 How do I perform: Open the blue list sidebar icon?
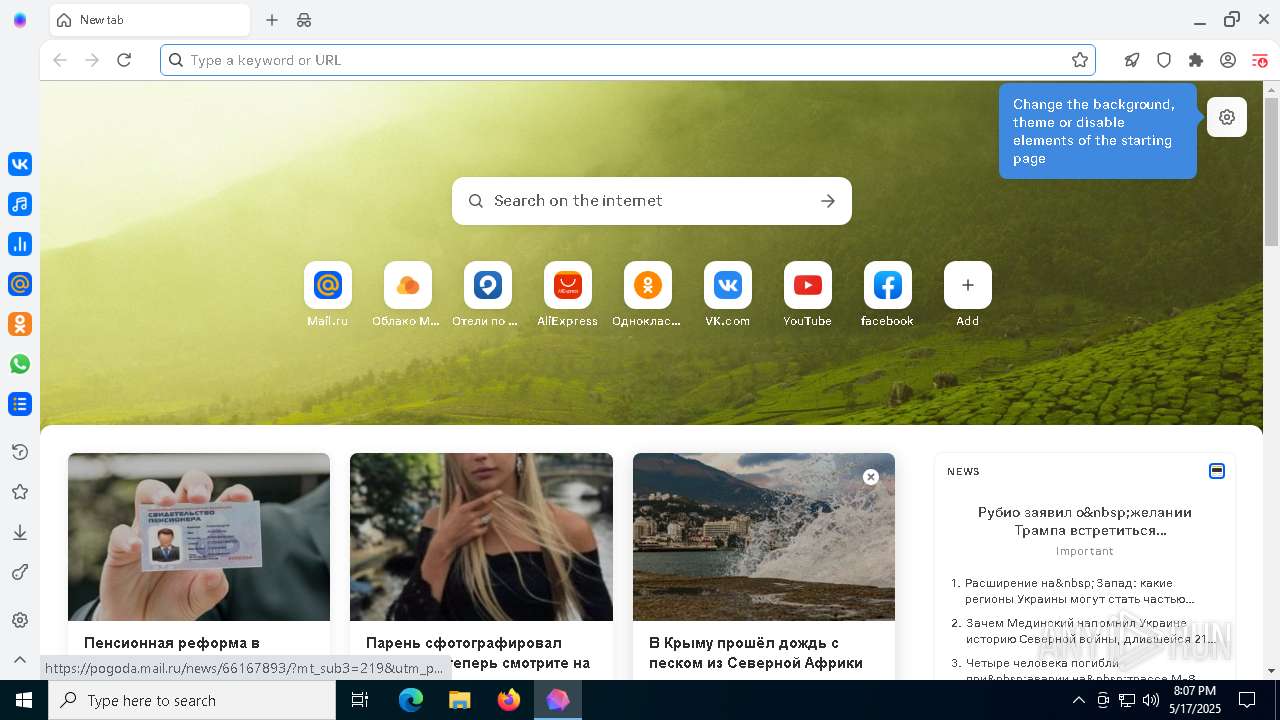click(x=20, y=404)
